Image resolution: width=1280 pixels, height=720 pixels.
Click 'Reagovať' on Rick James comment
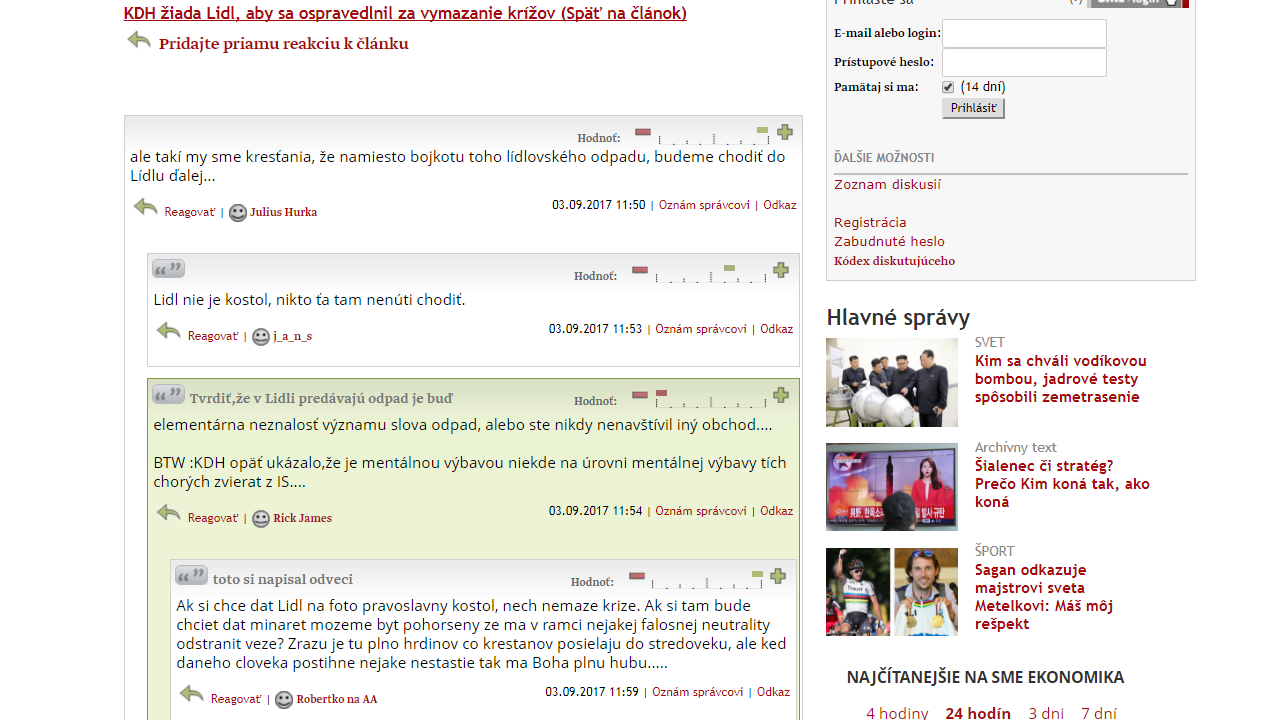(213, 518)
